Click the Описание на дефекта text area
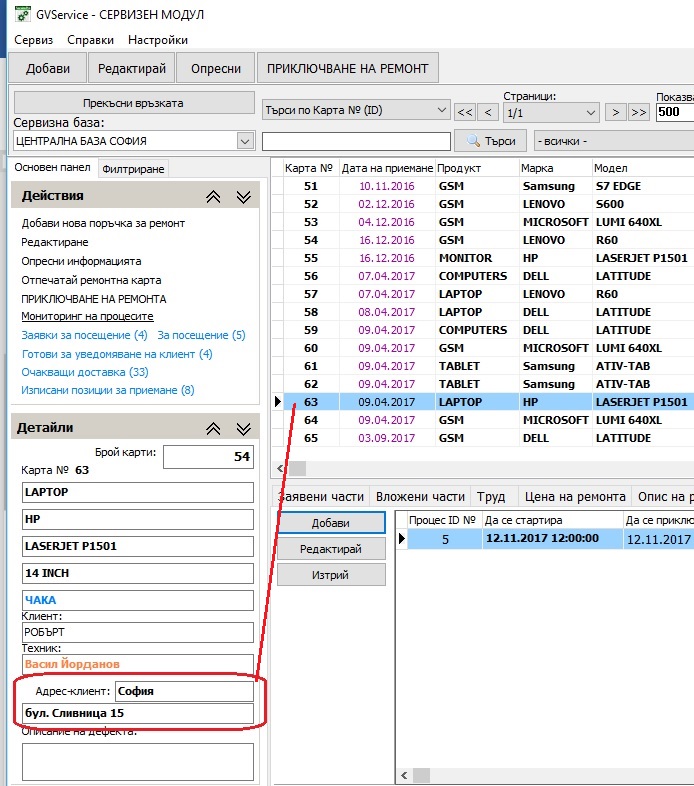 (x=138, y=761)
